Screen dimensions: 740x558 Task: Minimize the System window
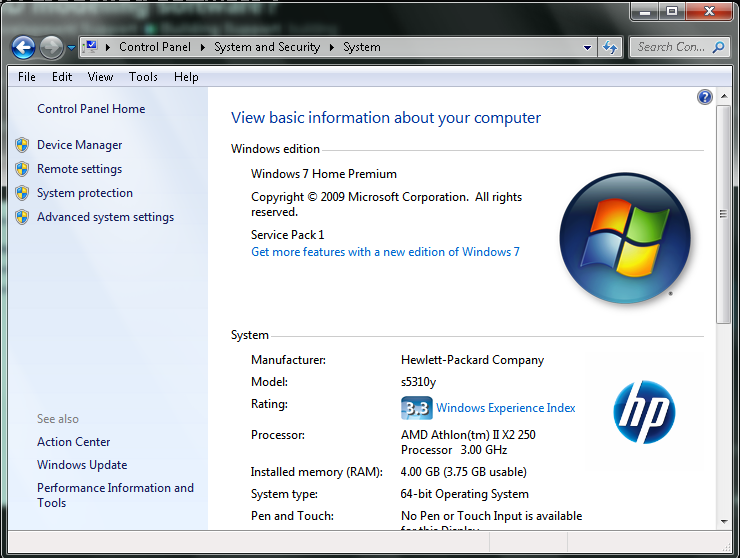click(x=645, y=11)
